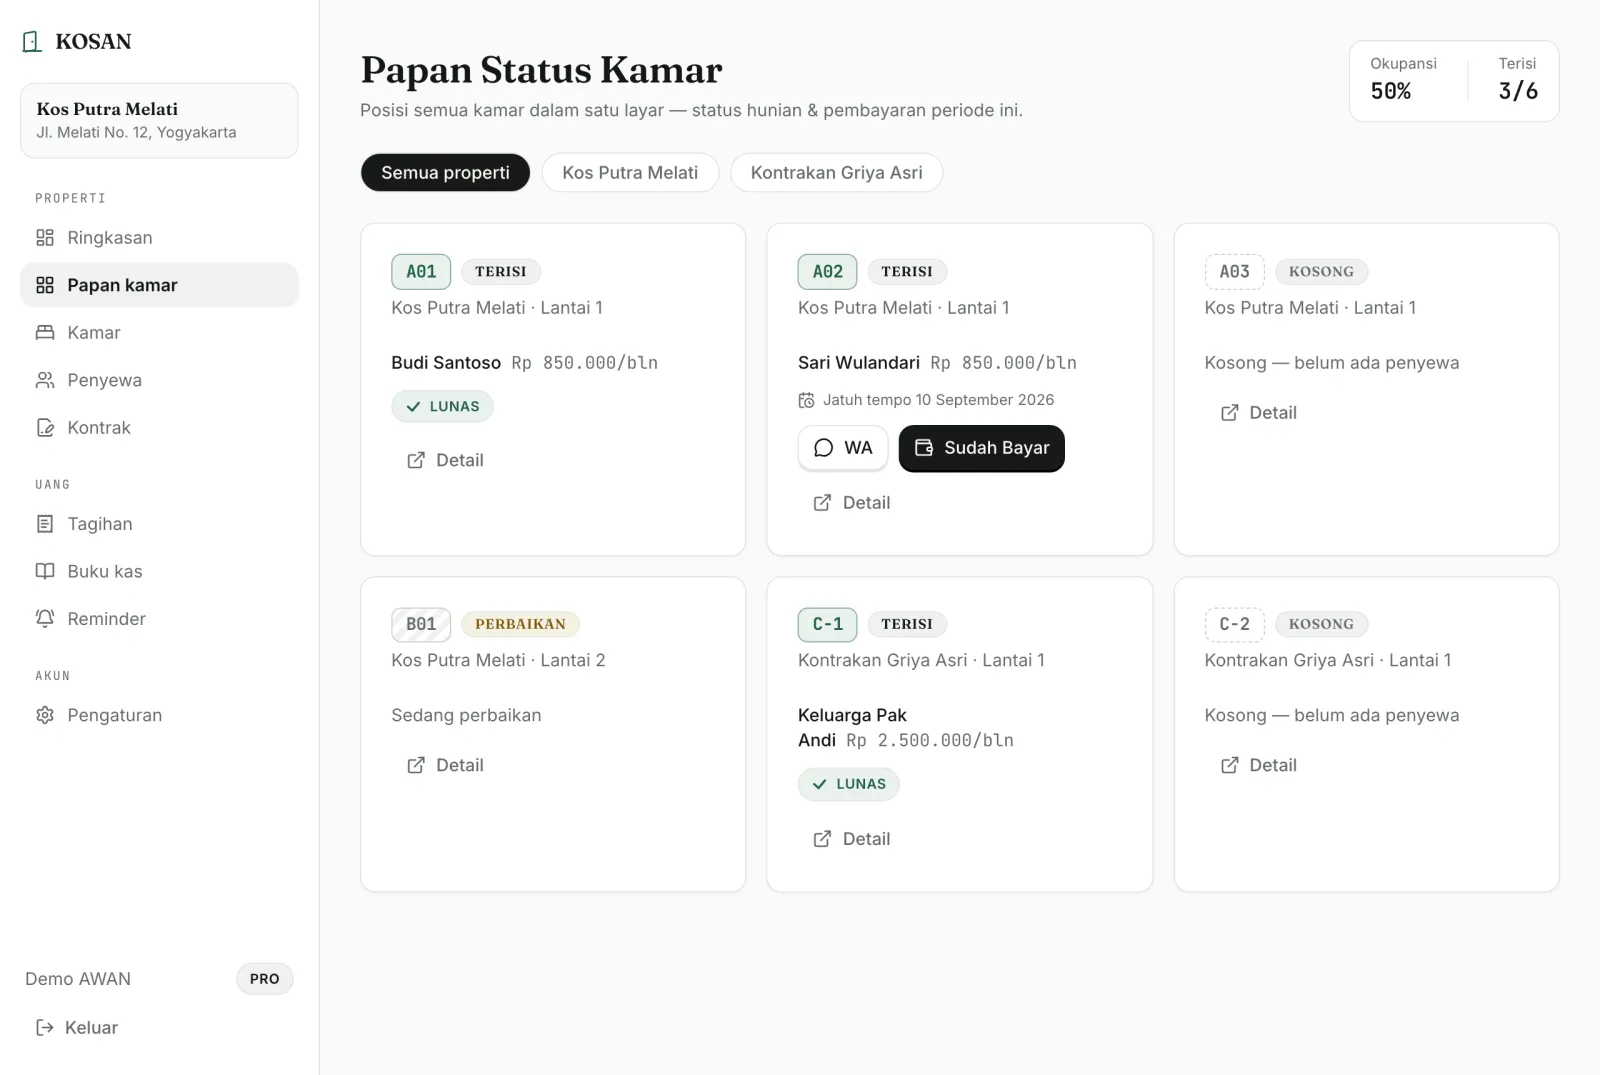Click the Reminder bell icon
The height and width of the screenshot is (1075, 1600).
[x=45, y=619]
